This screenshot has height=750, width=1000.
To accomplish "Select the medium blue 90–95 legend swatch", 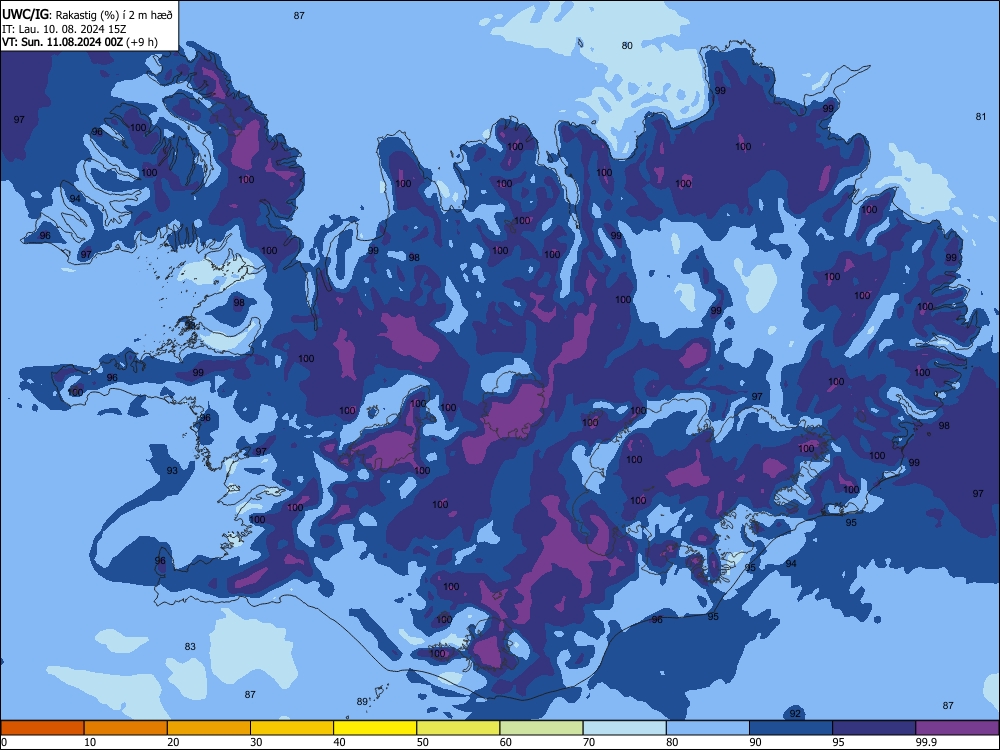I will pyautogui.click(x=791, y=728).
